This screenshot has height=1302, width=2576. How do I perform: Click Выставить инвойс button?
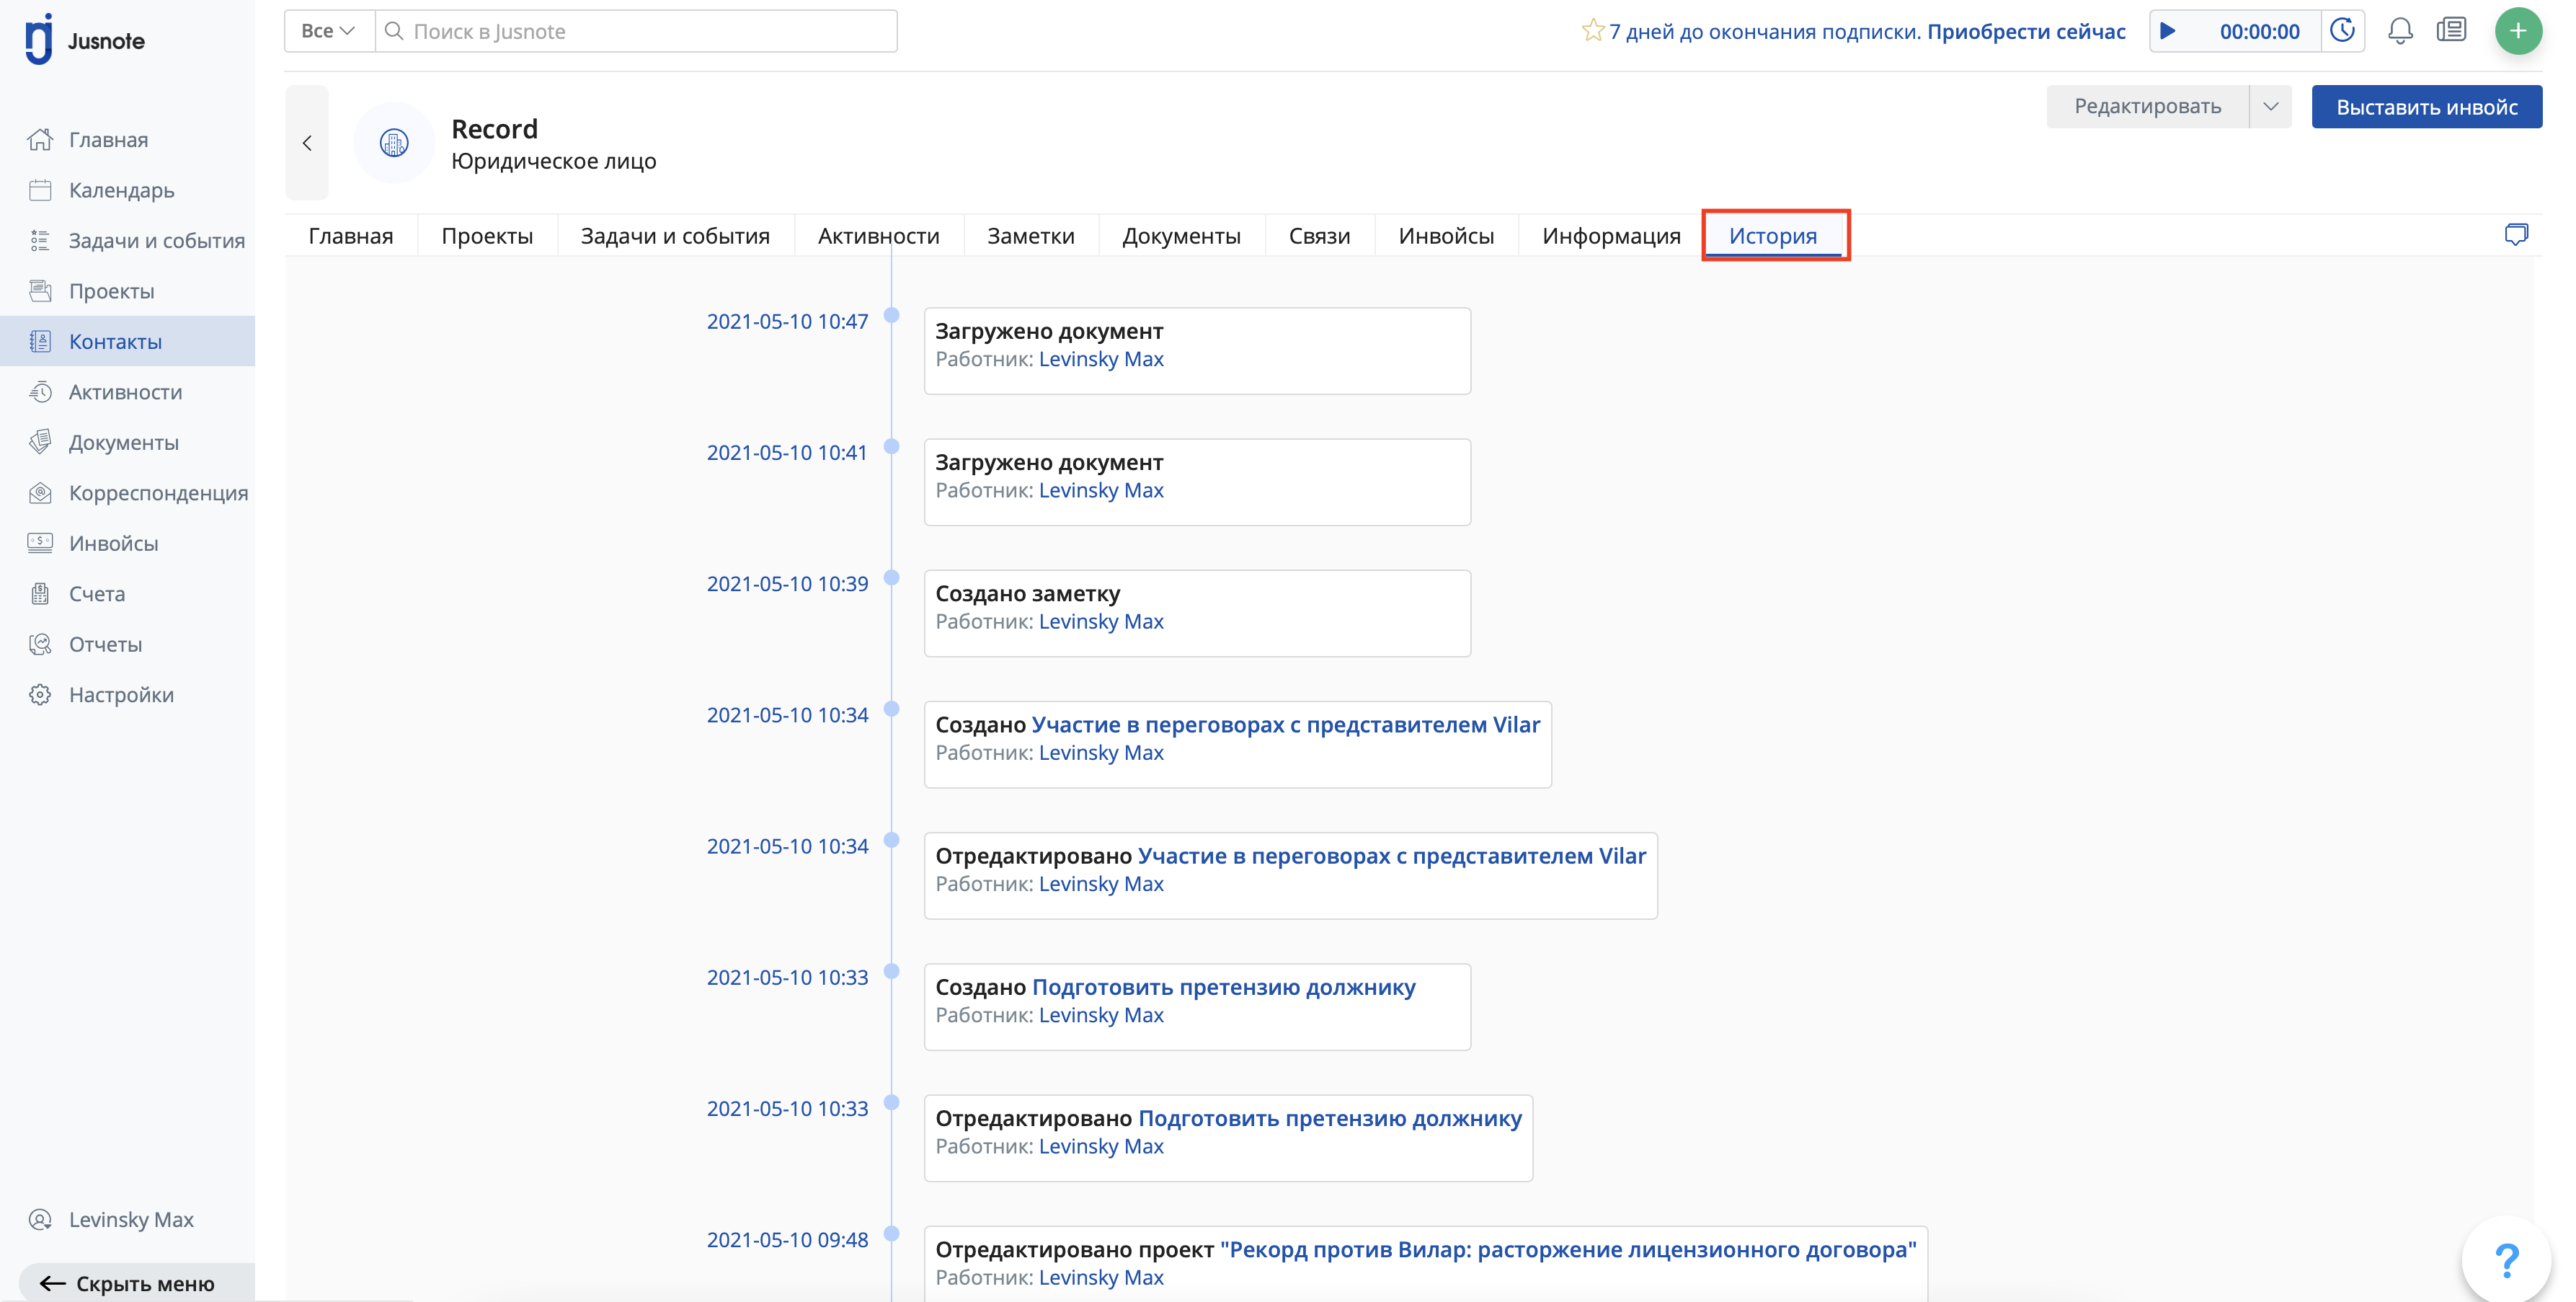click(2426, 107)
